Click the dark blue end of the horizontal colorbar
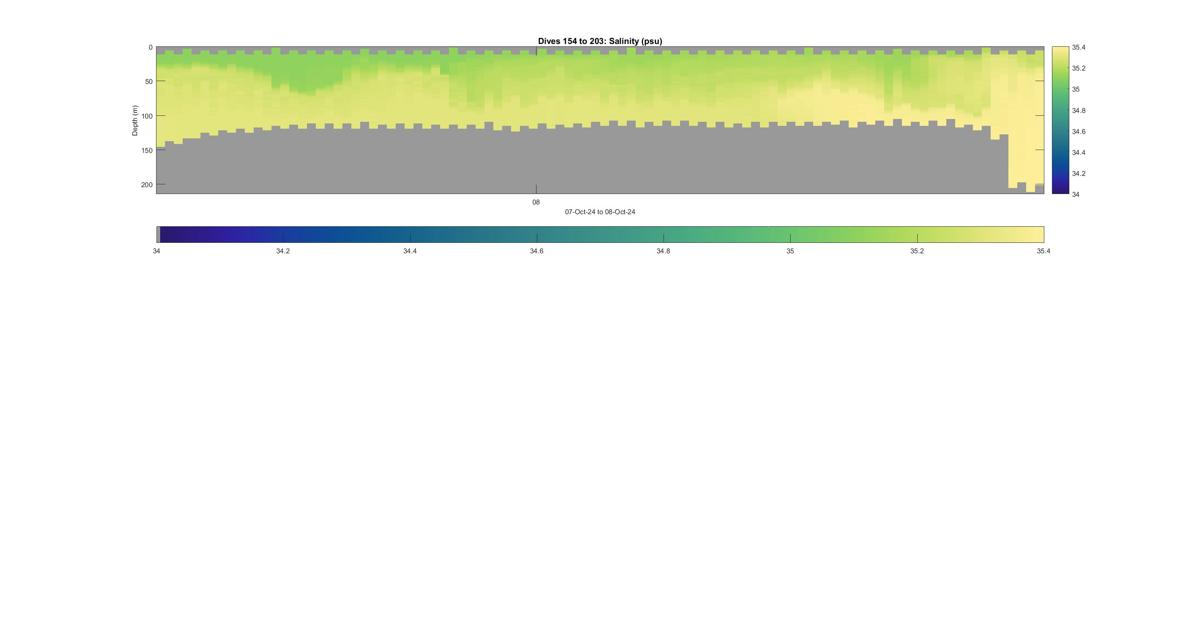 (170, 234)
